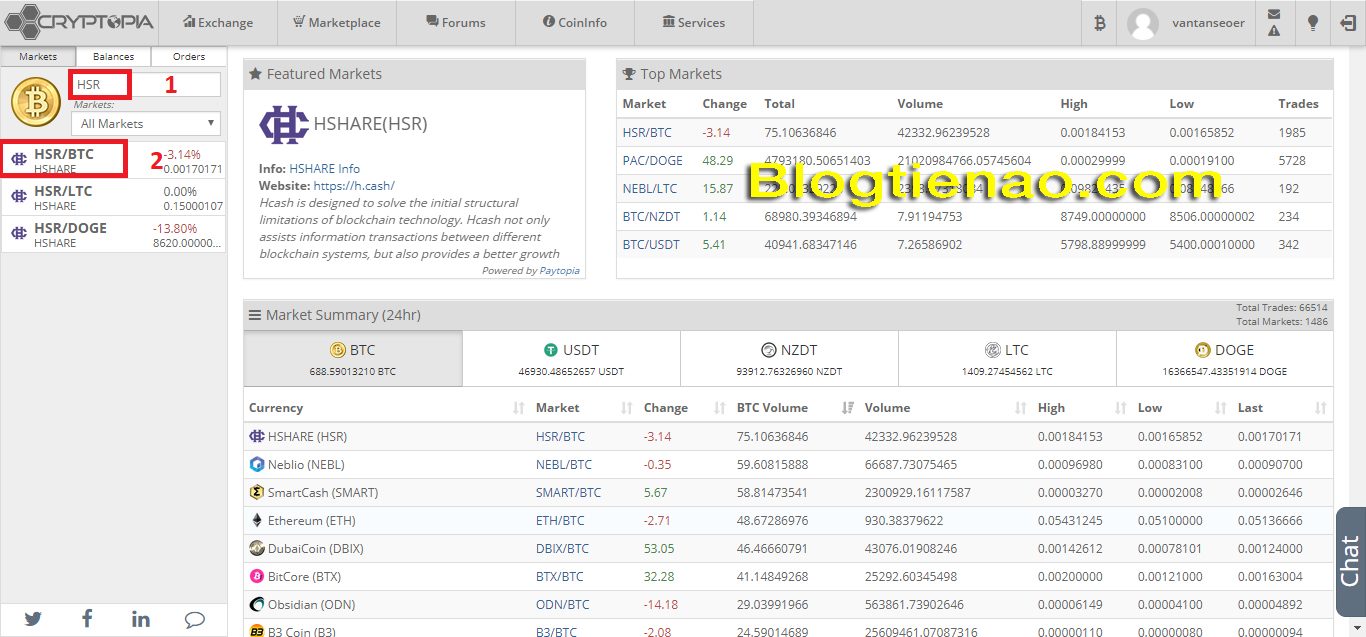Open the ETH/BTC market link
The width and height of the screenshot is (1366, 637).
point(560,520)
